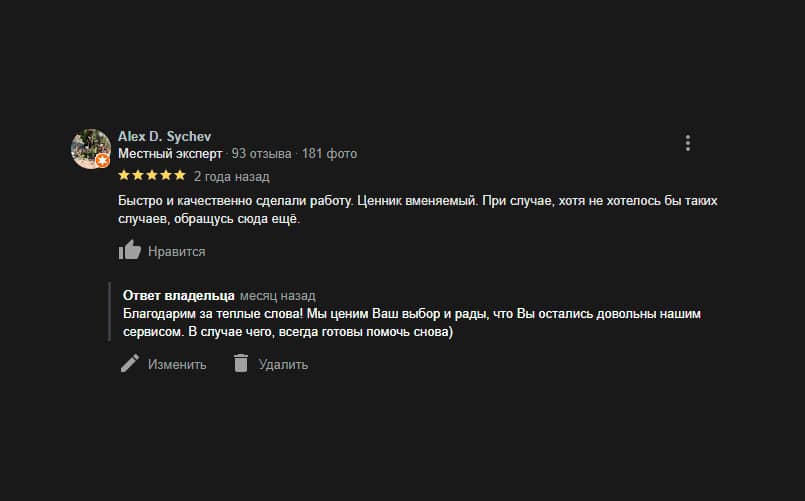Click the "Ответ владельца" heading
The width and height of the screenshot is (805, 501).
point(178,296)
